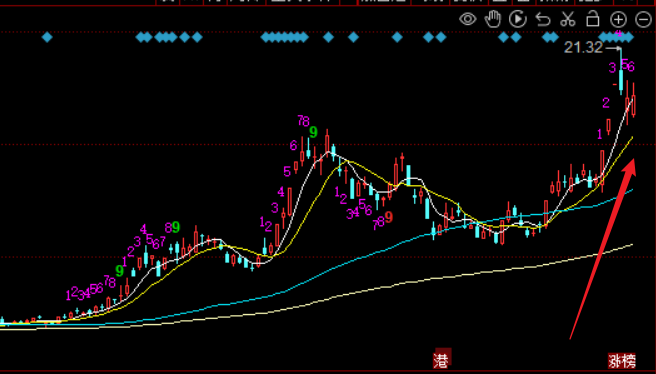Start chart replay with the play icon
Screen dimensions: 656x374
pos(518,19)
